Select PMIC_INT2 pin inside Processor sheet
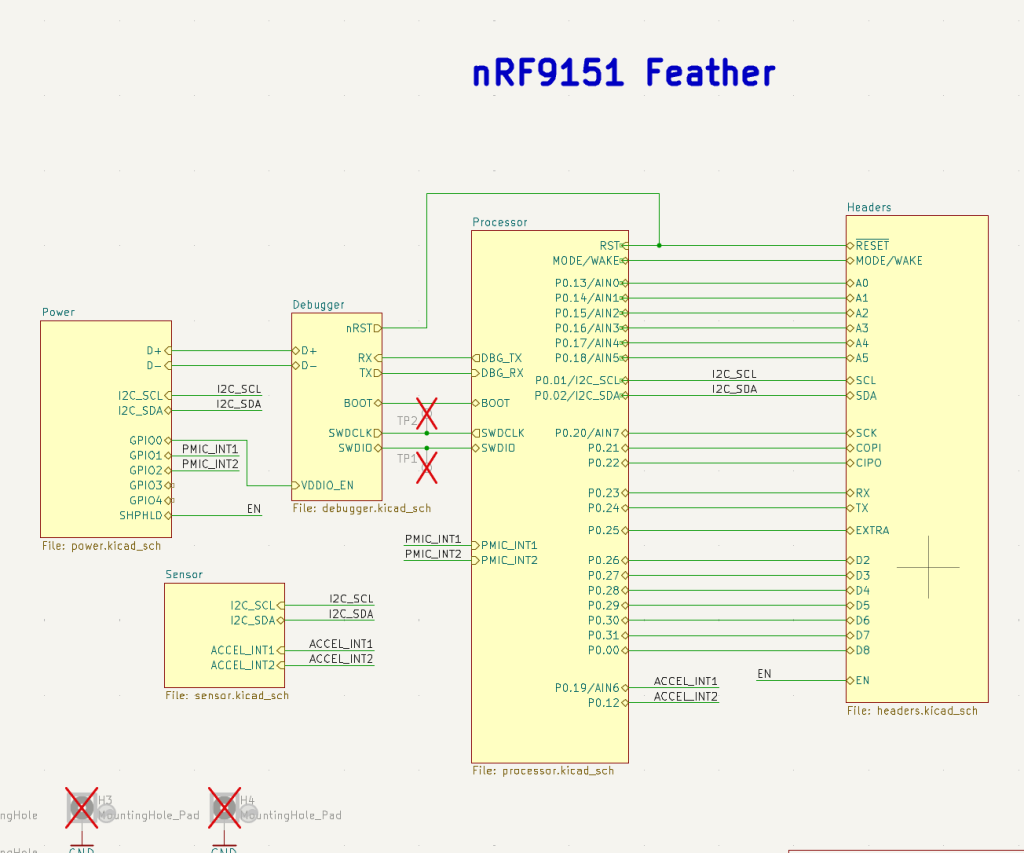Viewport: 1024px width, 853px height. click(x=505, y=560)
